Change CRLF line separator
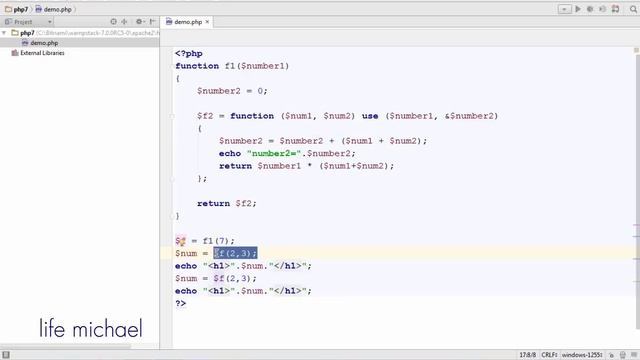Viewport: 640px width, 360px height. pos(549,355)
